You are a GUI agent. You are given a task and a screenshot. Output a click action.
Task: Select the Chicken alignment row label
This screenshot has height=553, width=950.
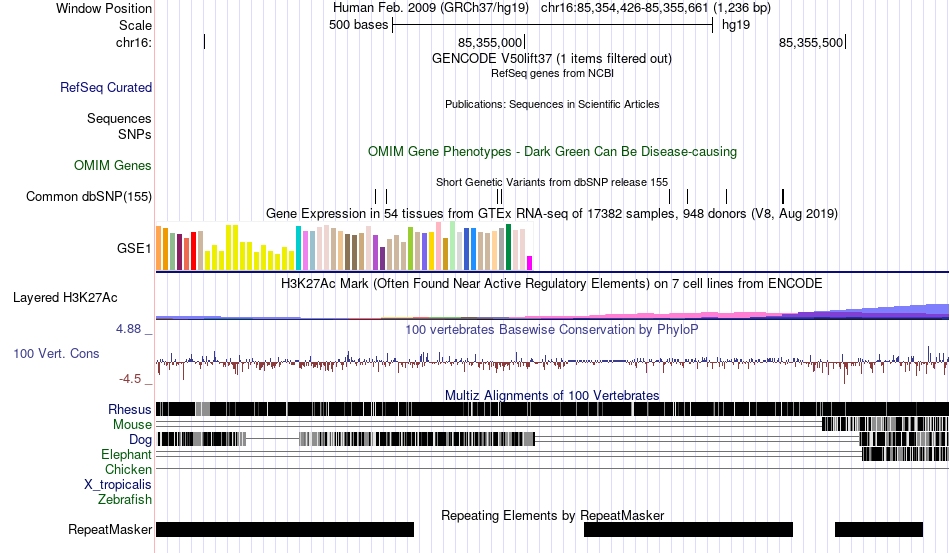click(128, 469)
